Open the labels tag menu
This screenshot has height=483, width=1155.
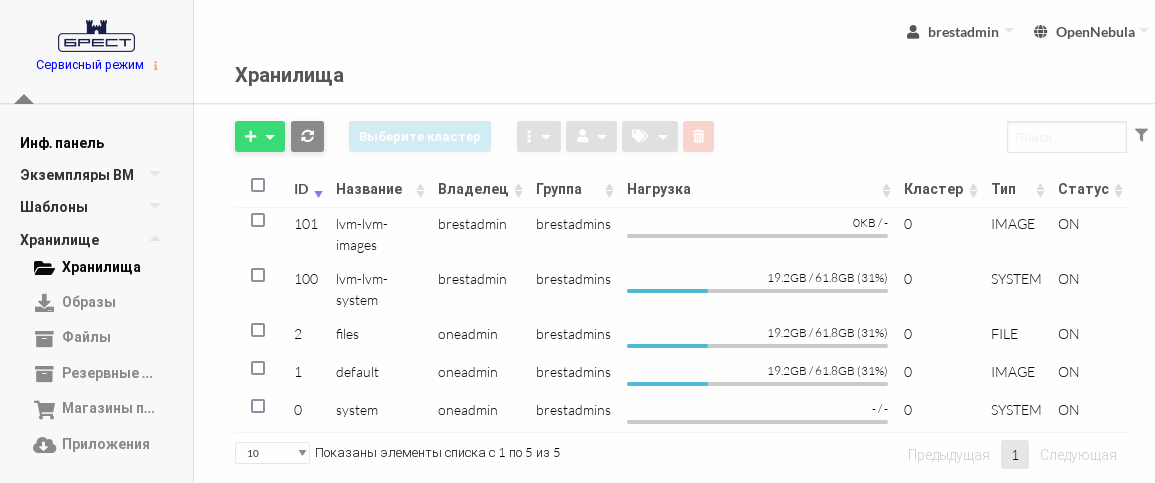pos(649,137)
